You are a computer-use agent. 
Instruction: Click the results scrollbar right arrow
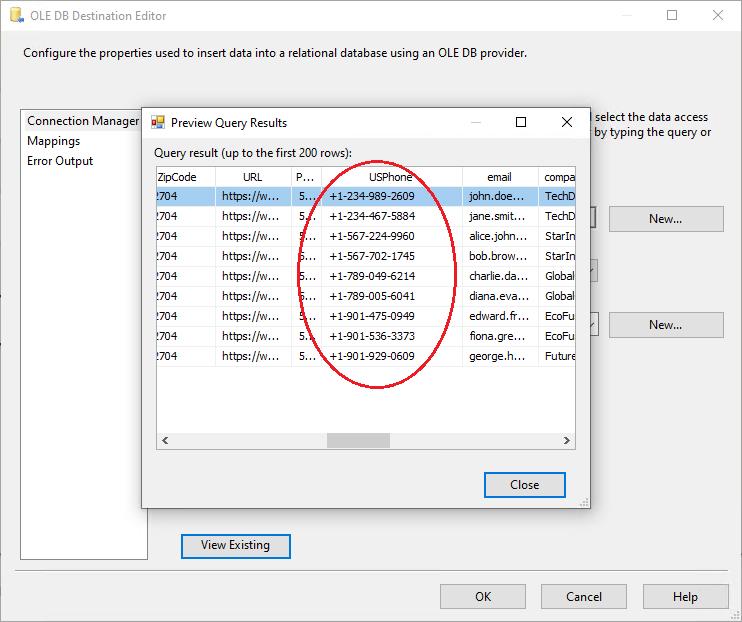[x=567, y=441]
